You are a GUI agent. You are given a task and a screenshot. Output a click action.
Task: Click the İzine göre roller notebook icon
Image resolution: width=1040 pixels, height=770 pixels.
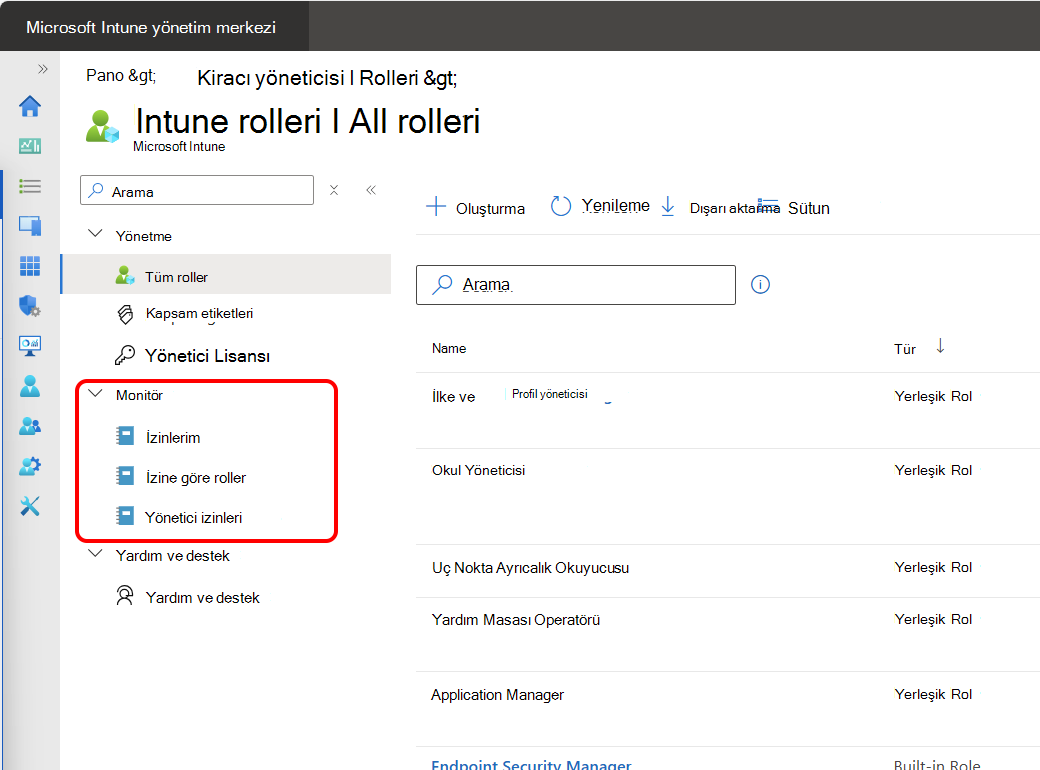pos(125,476)
